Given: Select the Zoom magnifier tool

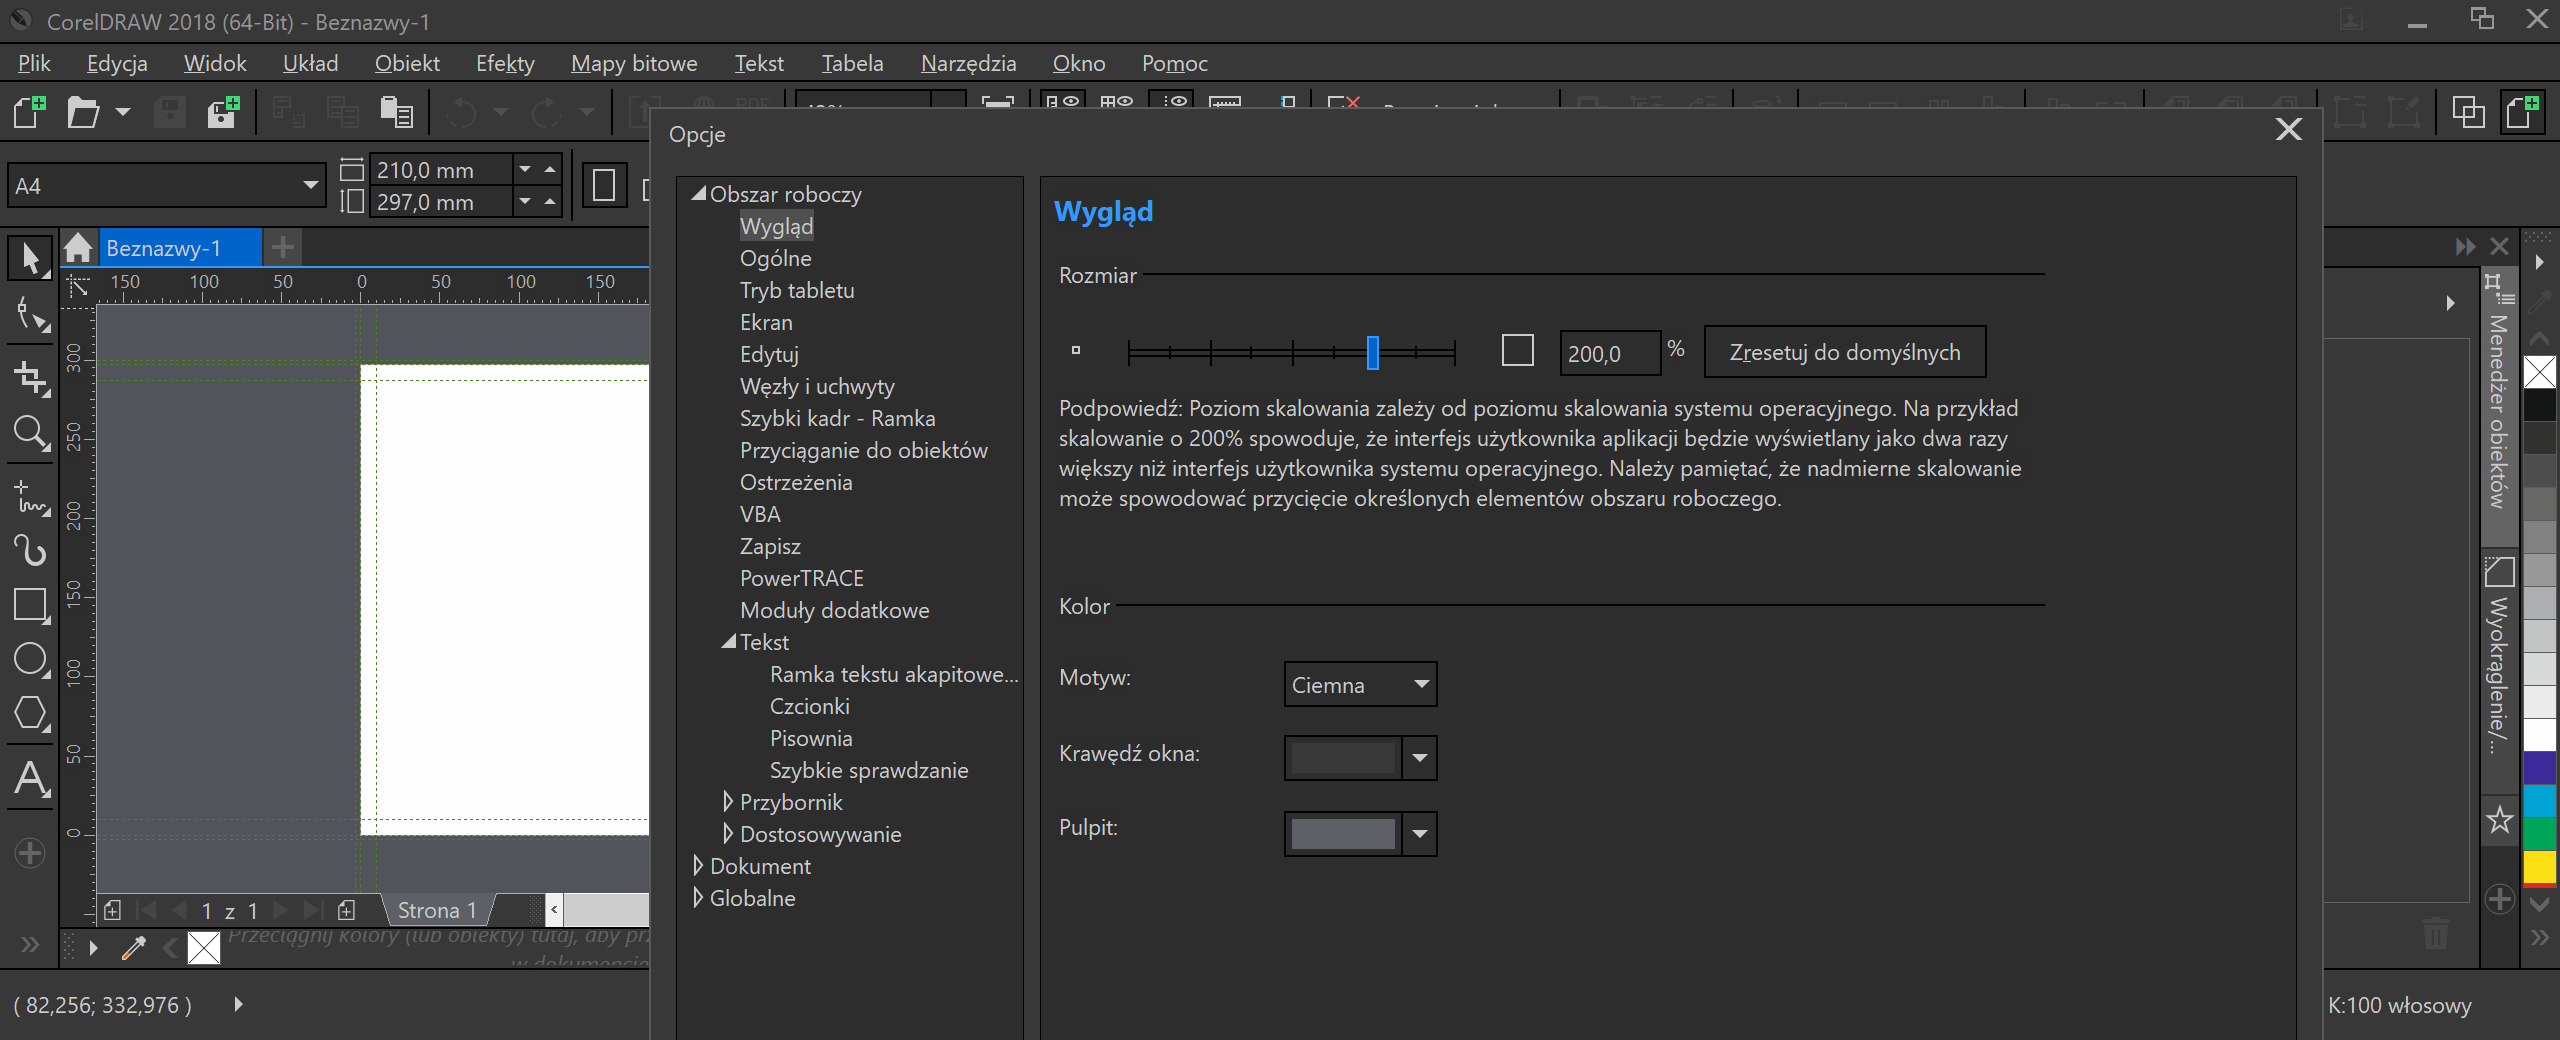Looking at the screenshot, I should pos(30,433).
